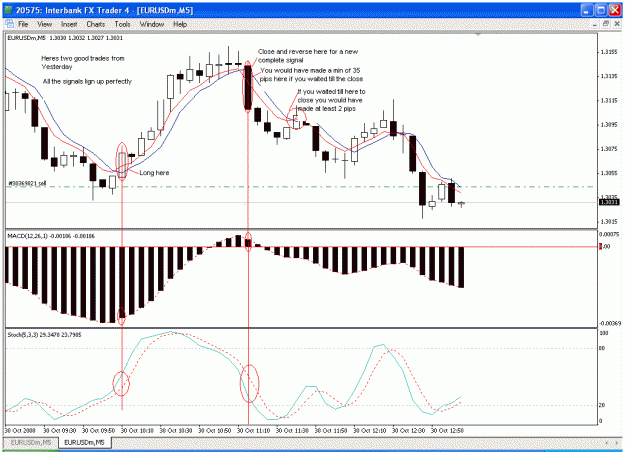The width and height of the screenshot is (625, 452).
Task: Open the Tools menu
Action: 122,24
